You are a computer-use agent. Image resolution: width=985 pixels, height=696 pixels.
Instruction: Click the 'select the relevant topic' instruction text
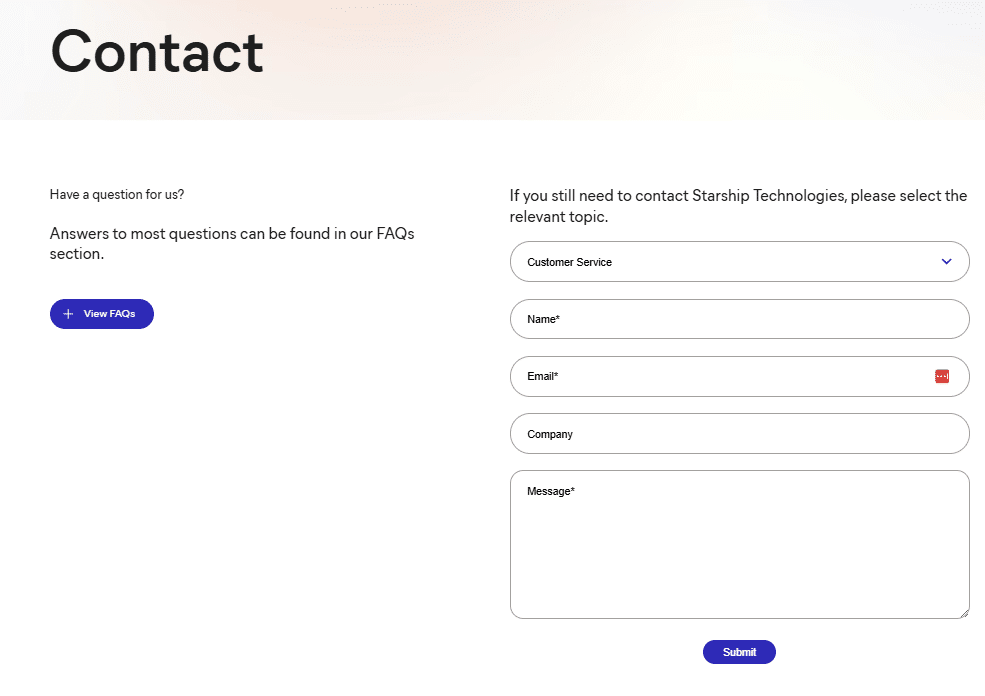[x=738, y=206]
